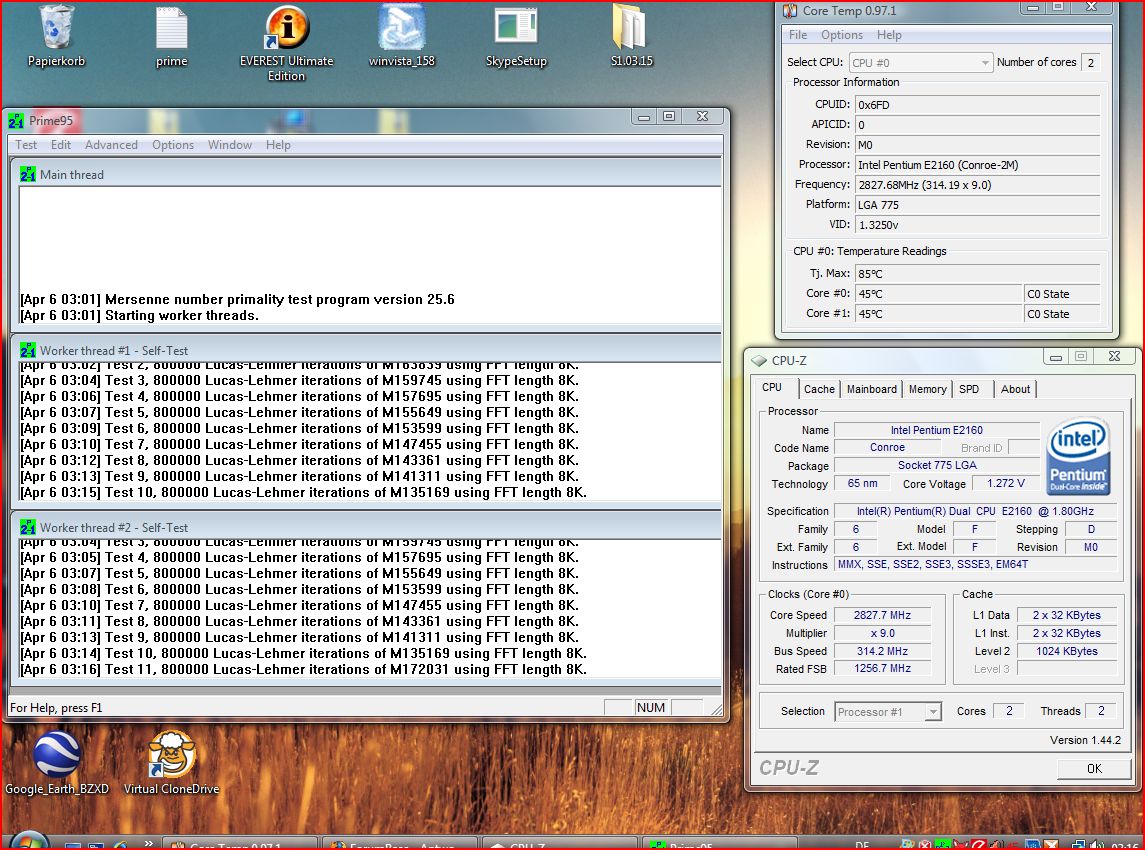Screen dimensions: 1145x850
Task: Click the Level 2 cache value 1024 KBytes
Action: click(x=1066, y=651)
